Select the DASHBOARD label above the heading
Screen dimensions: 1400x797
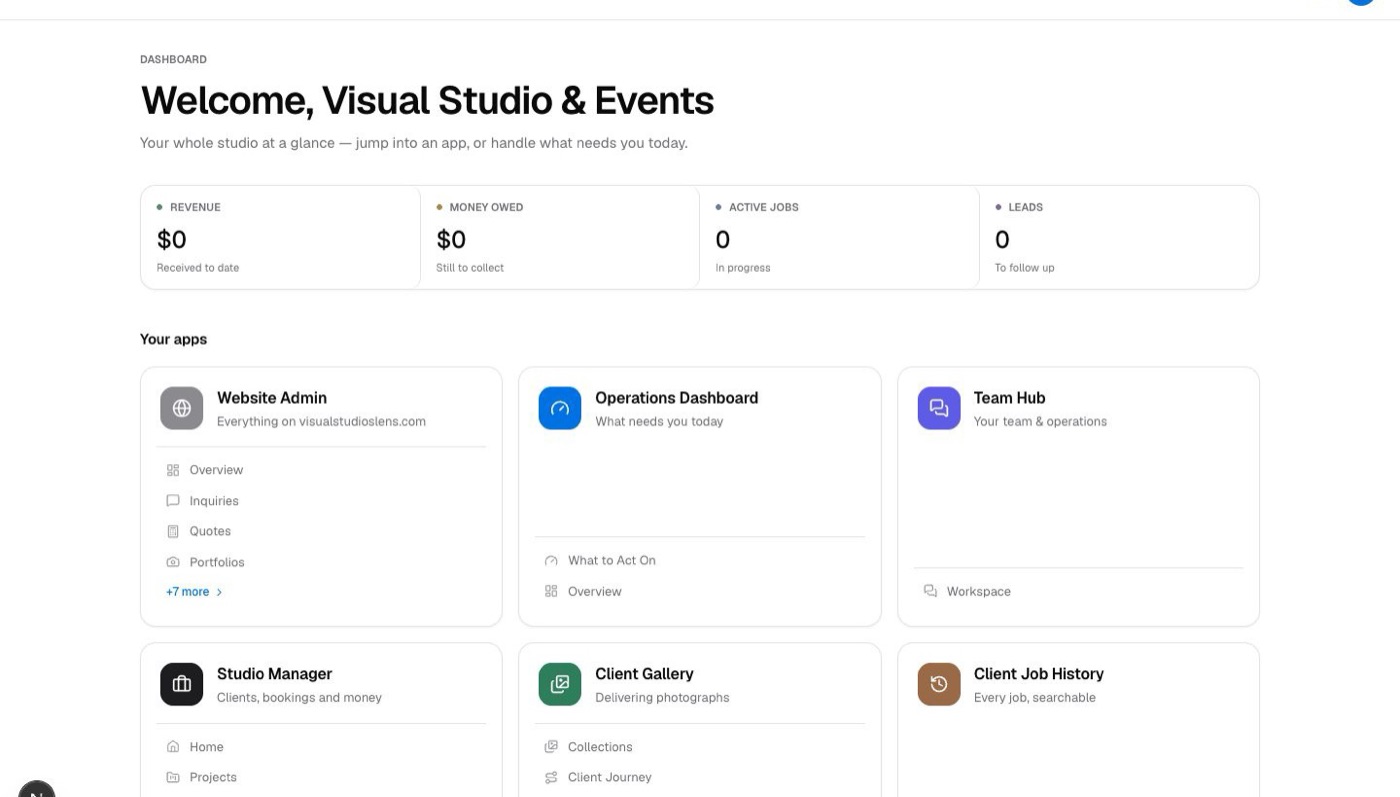[x=174, y=60]
